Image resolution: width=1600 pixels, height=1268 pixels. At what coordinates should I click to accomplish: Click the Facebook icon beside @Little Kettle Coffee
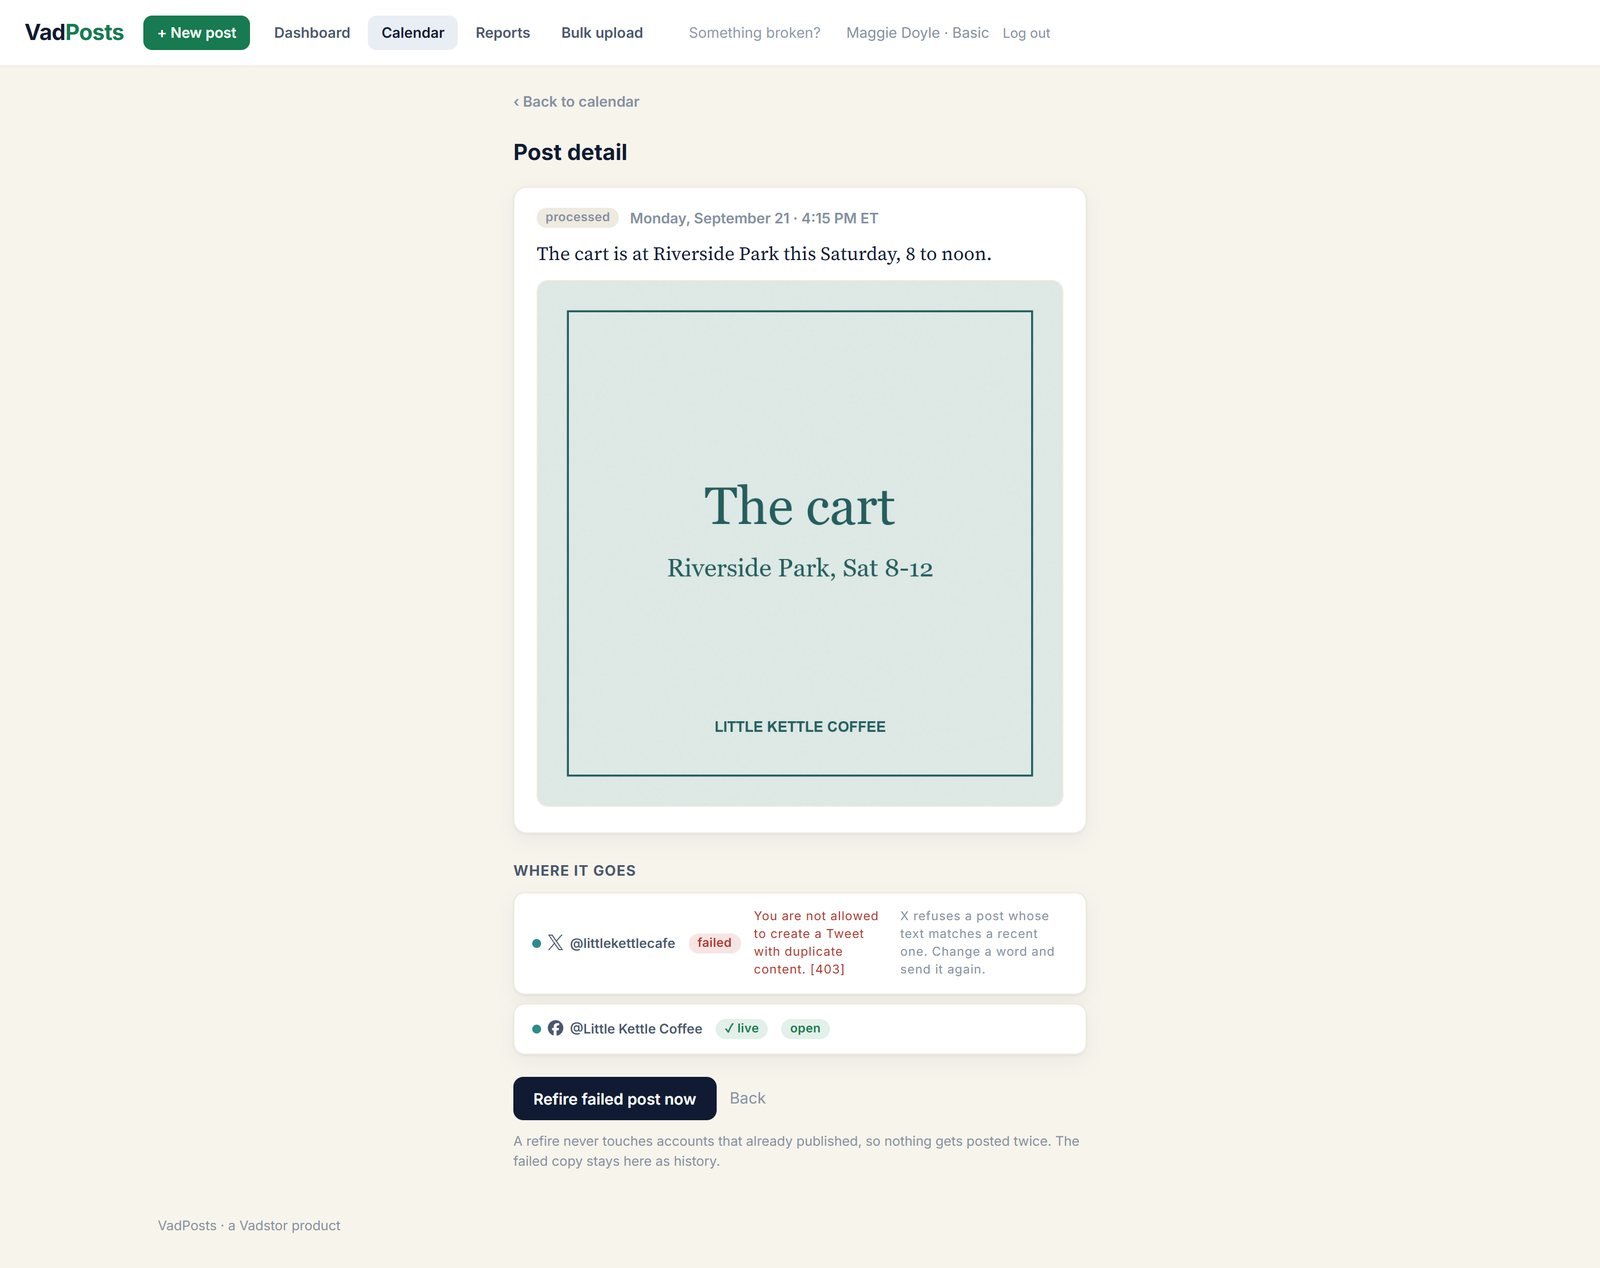[555, 1028]
